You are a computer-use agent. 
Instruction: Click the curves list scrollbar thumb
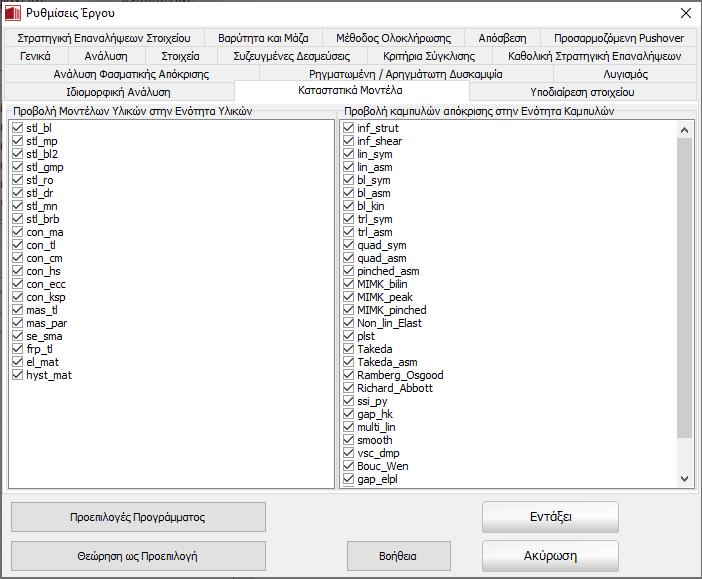click(685, 290)
